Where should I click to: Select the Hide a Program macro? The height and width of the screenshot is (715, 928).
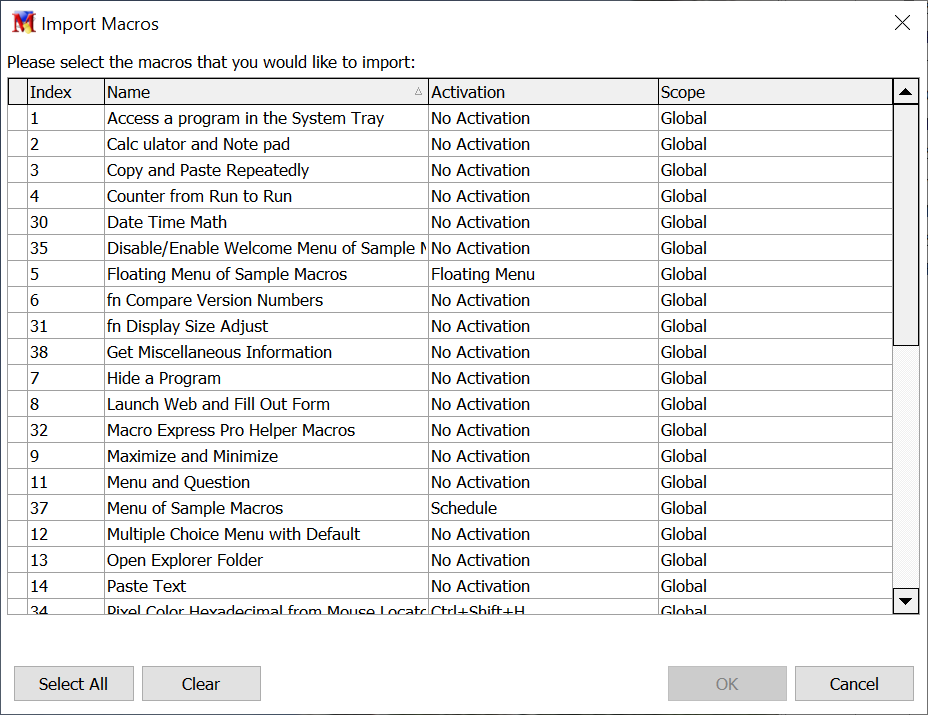coord(164,378)
